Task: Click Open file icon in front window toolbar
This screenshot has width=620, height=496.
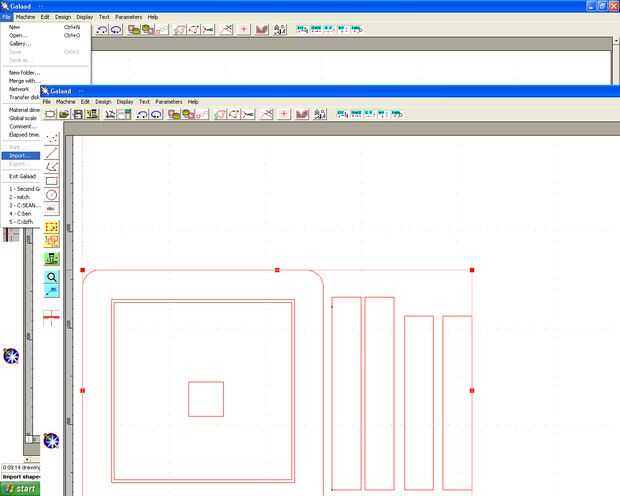Action: (x=64, y=114)
